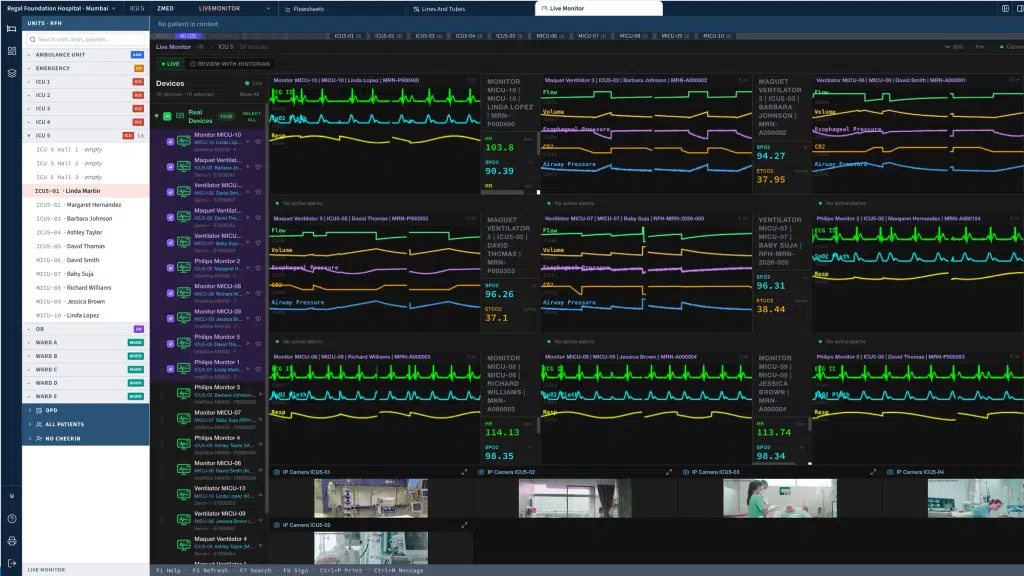Viewport: 1024px width, 576px height.
Task: Click play arrow on Philips Monitor 3 row
Action: coord(260,394)
